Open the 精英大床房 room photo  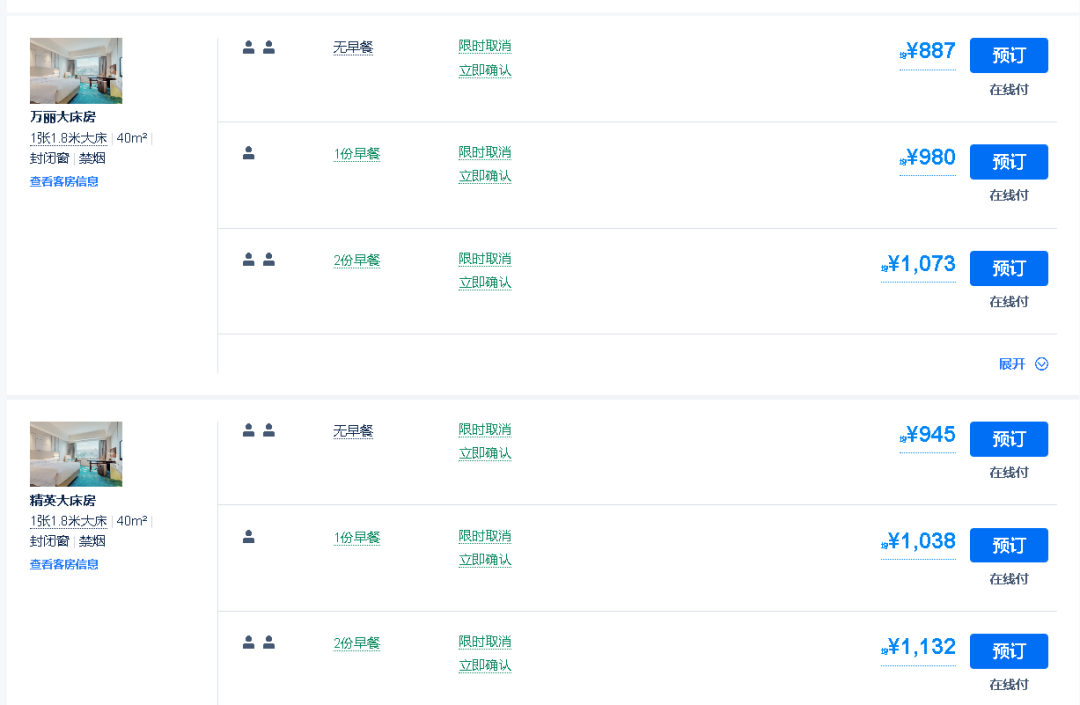[76, 454]
